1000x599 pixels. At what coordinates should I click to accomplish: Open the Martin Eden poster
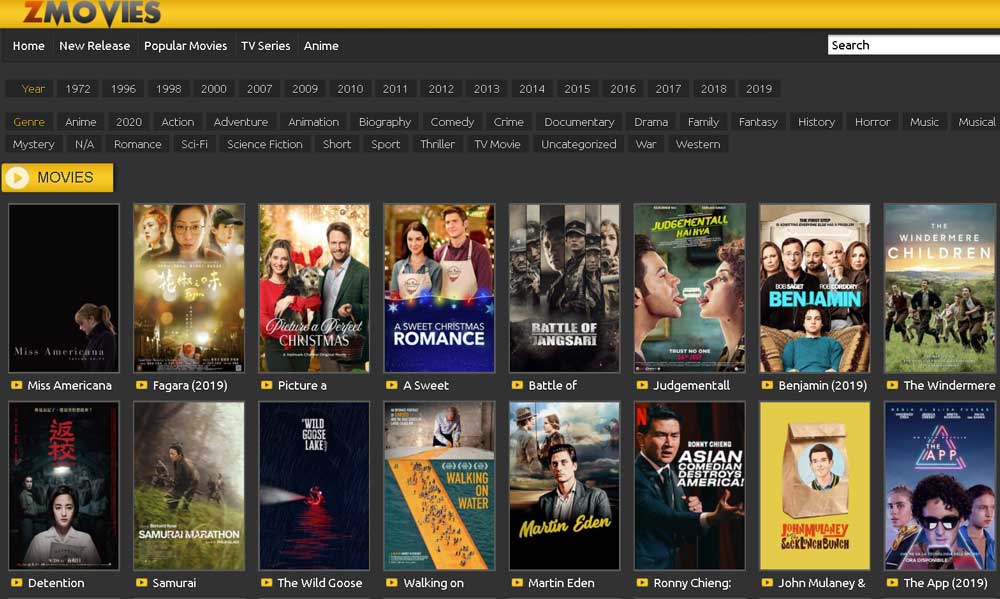pyautogui.click(x=564, y=485)
